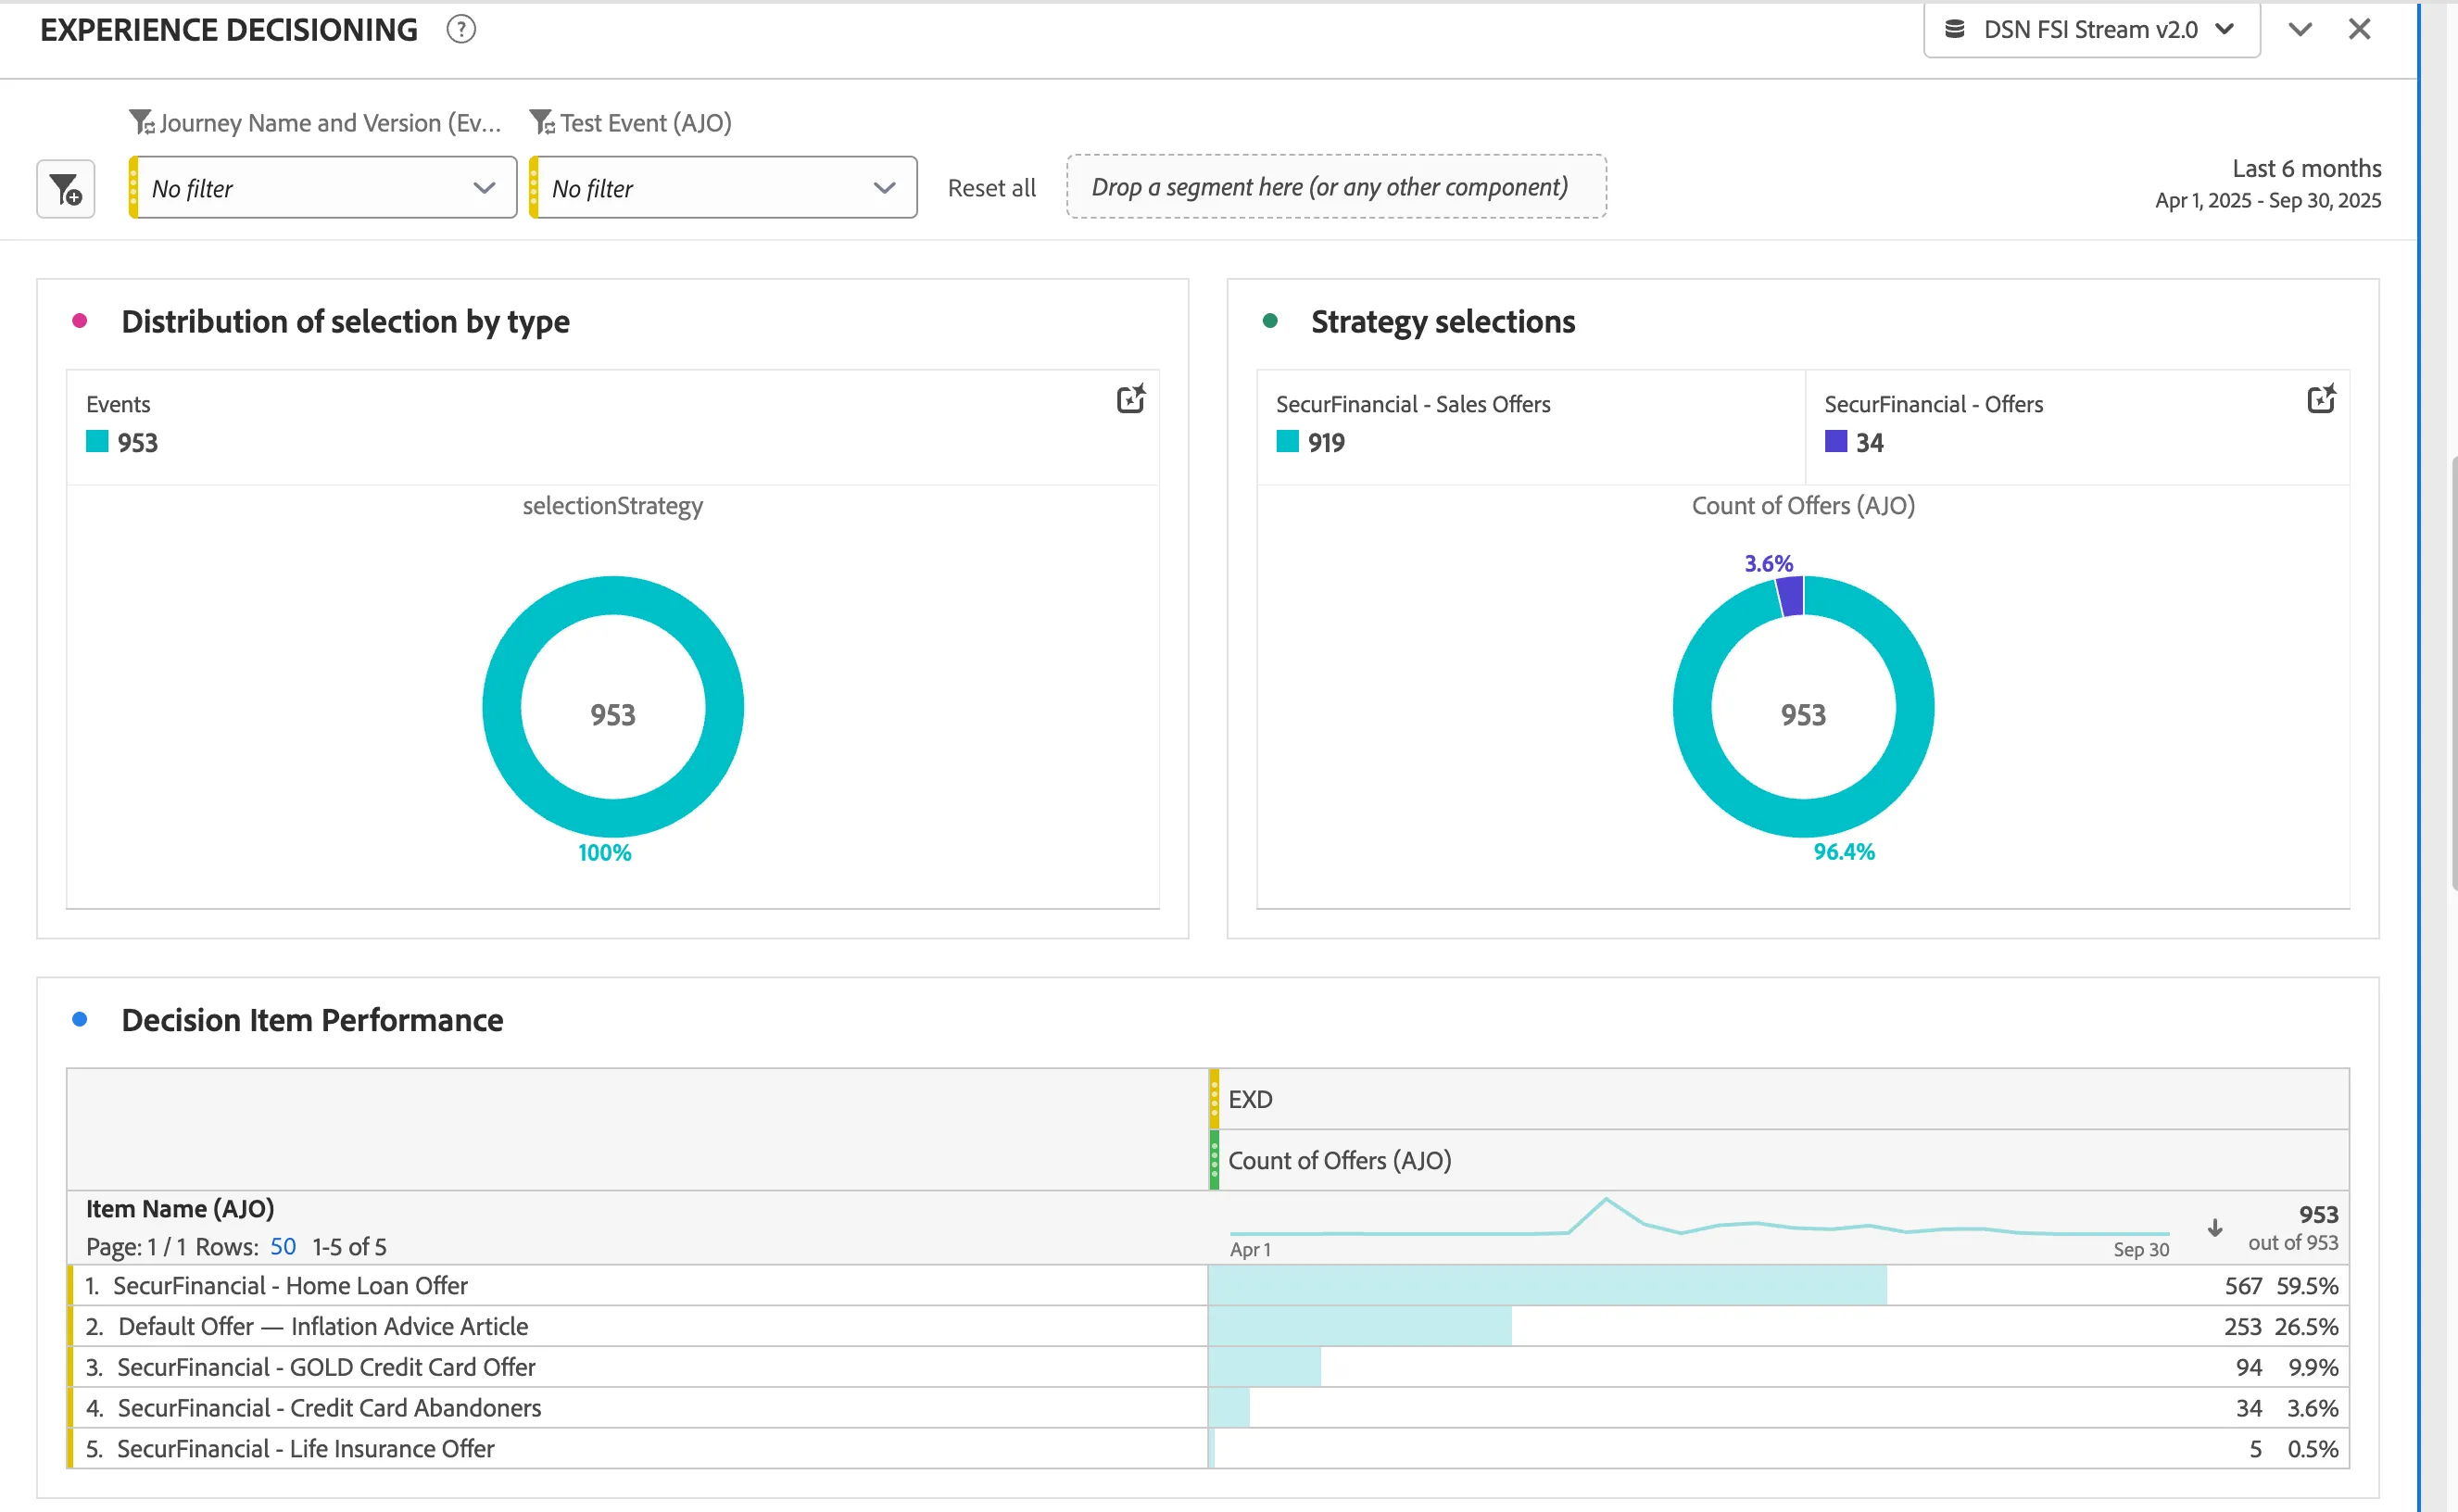2458x1512 pixels.
Task: Select the purple 3.6% donut slice
Action: pyautogui.click(x=1790, y=596)
